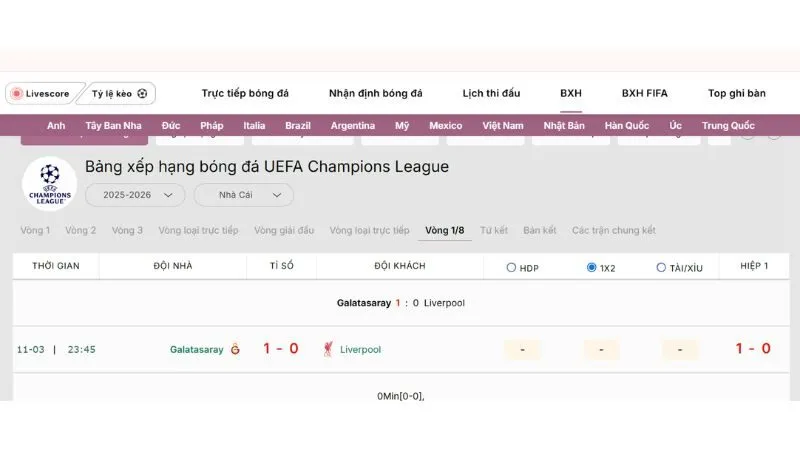Click the soccer ball icon on Tỷ lệ kèo
Screen dimensions: 800x450
[142, 94]
